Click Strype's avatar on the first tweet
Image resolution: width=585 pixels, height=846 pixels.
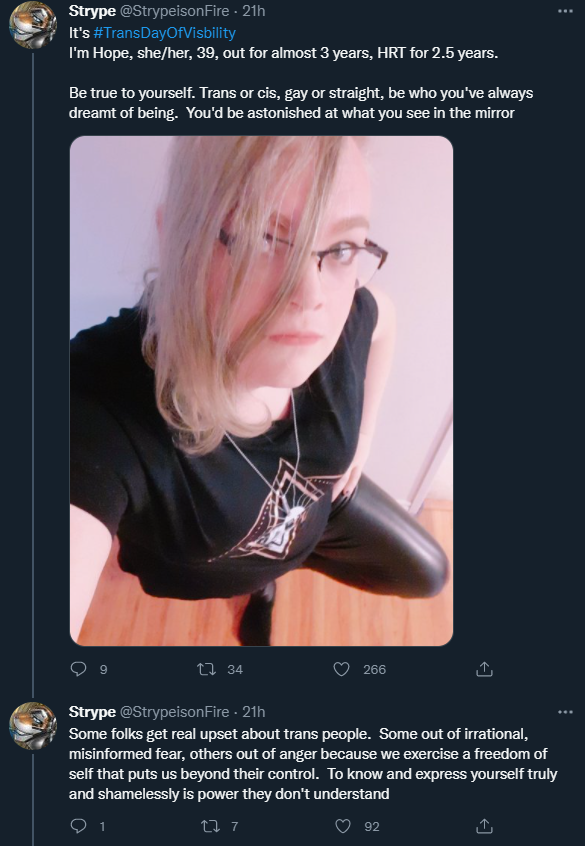tap(33, 25)
